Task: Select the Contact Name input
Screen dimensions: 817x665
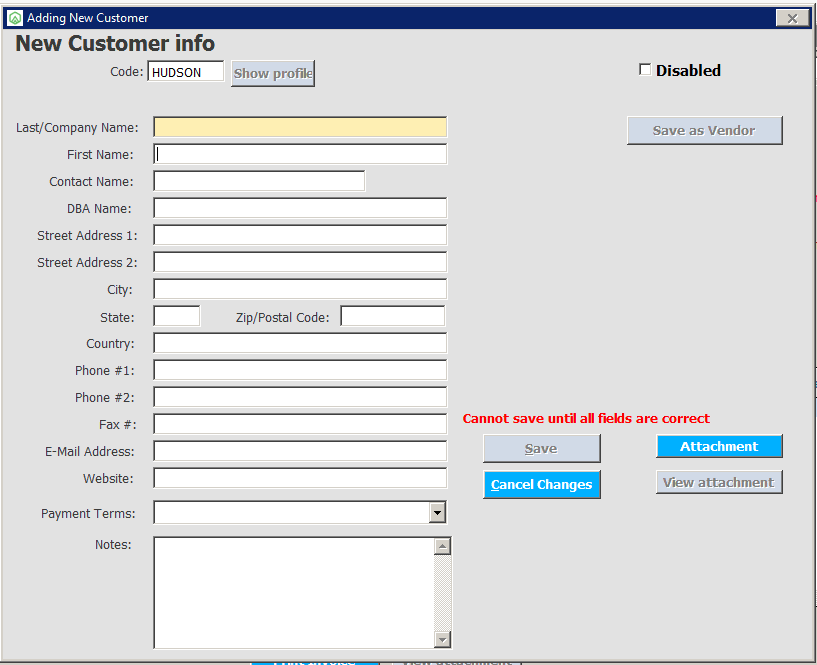Action: (259, 181)
